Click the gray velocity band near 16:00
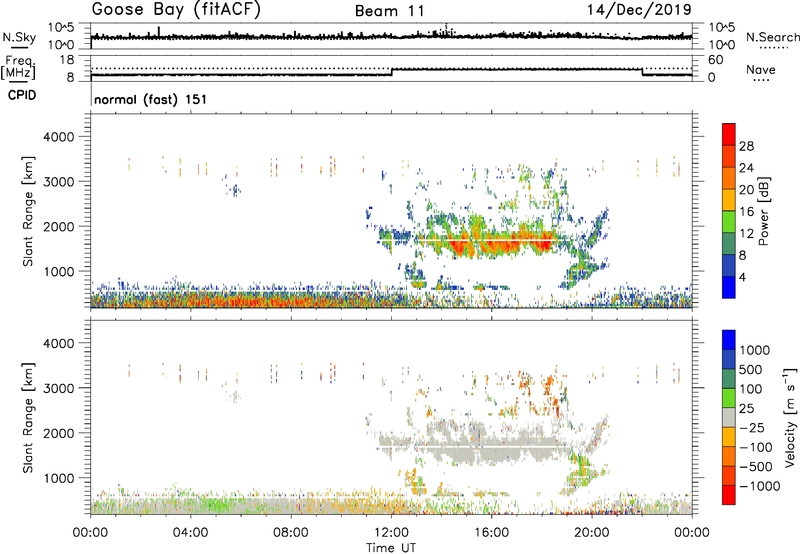 click(491, 448)
